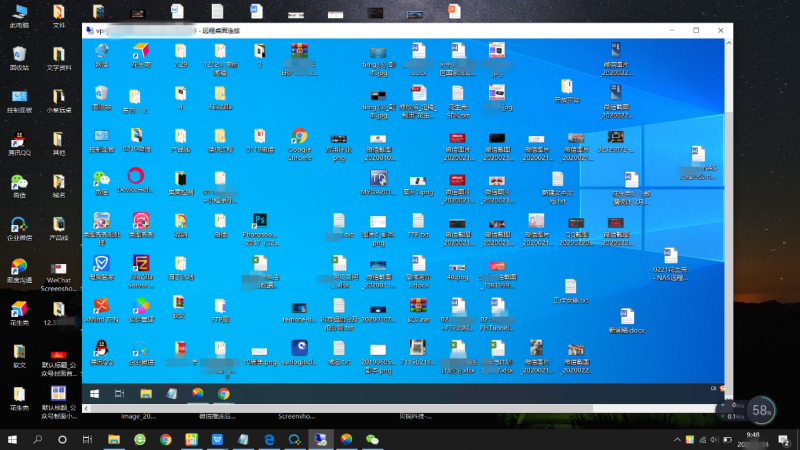Click Microsoft Edge in the local taskbar
Viewport: 800px width, 450px height.
tap(270, 439)
